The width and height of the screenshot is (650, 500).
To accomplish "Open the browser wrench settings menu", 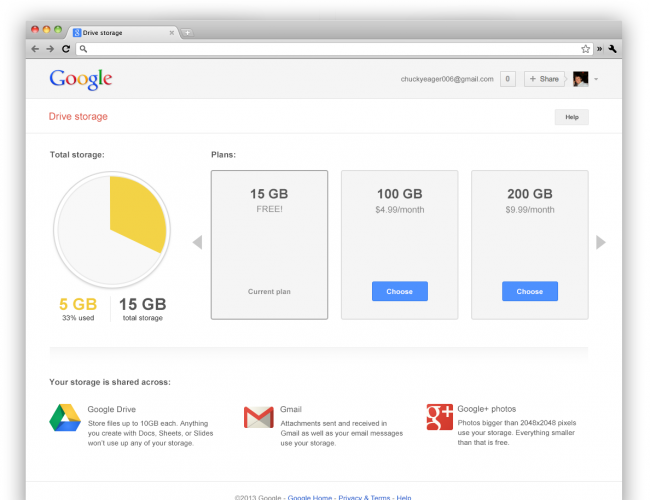I will [612, 49].
